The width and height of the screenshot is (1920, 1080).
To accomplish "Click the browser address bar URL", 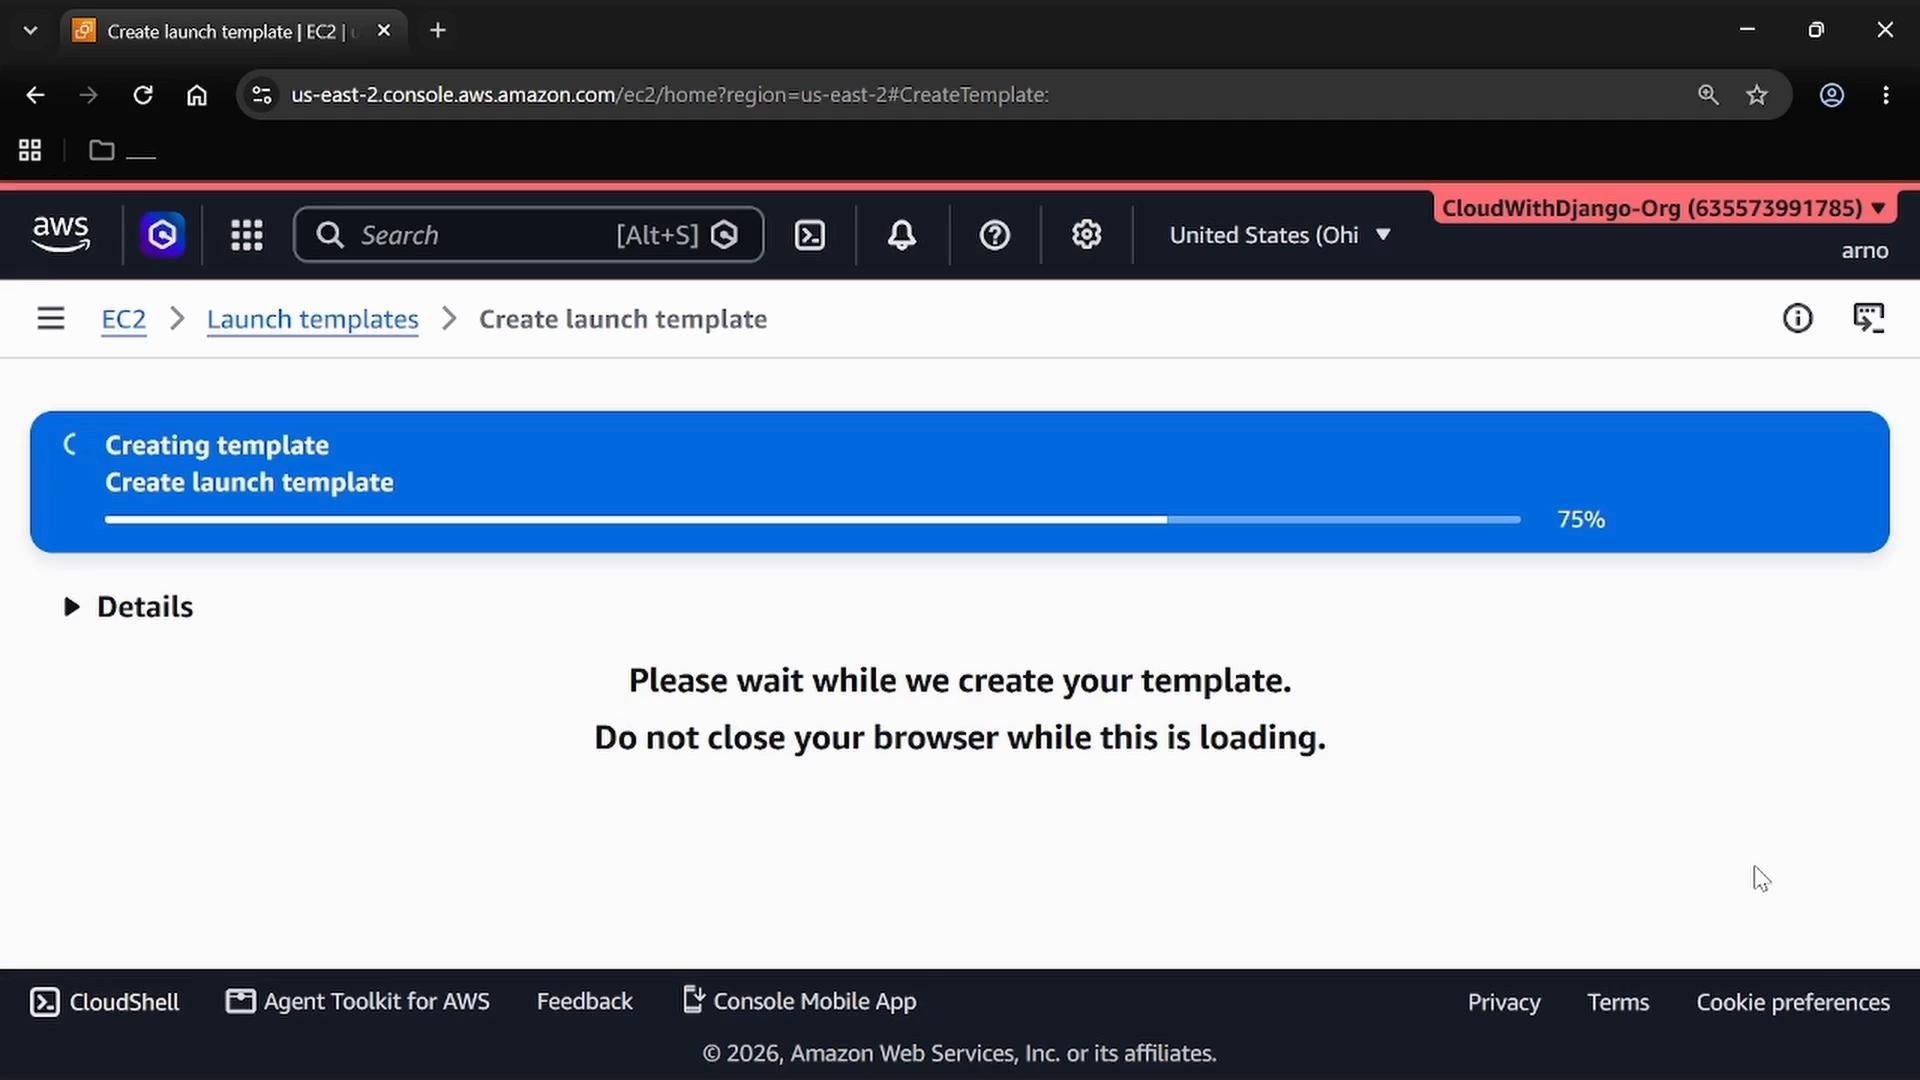I will point(670,95).
